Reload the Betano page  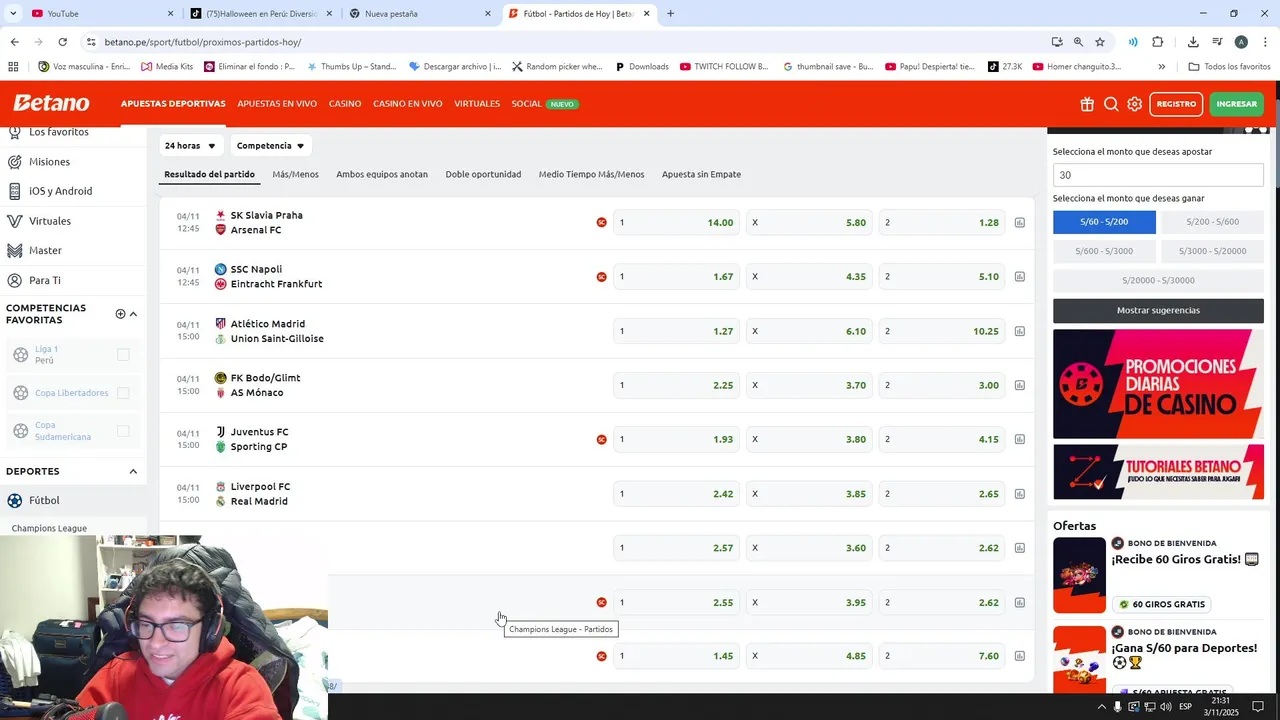point(62,42)
